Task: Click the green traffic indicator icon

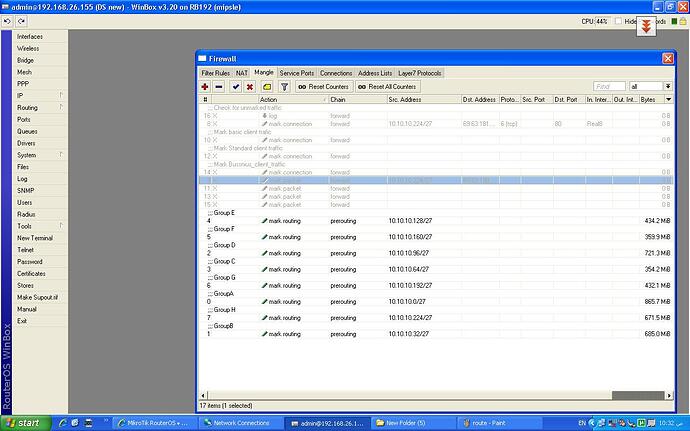Action: tap(674, 21)
